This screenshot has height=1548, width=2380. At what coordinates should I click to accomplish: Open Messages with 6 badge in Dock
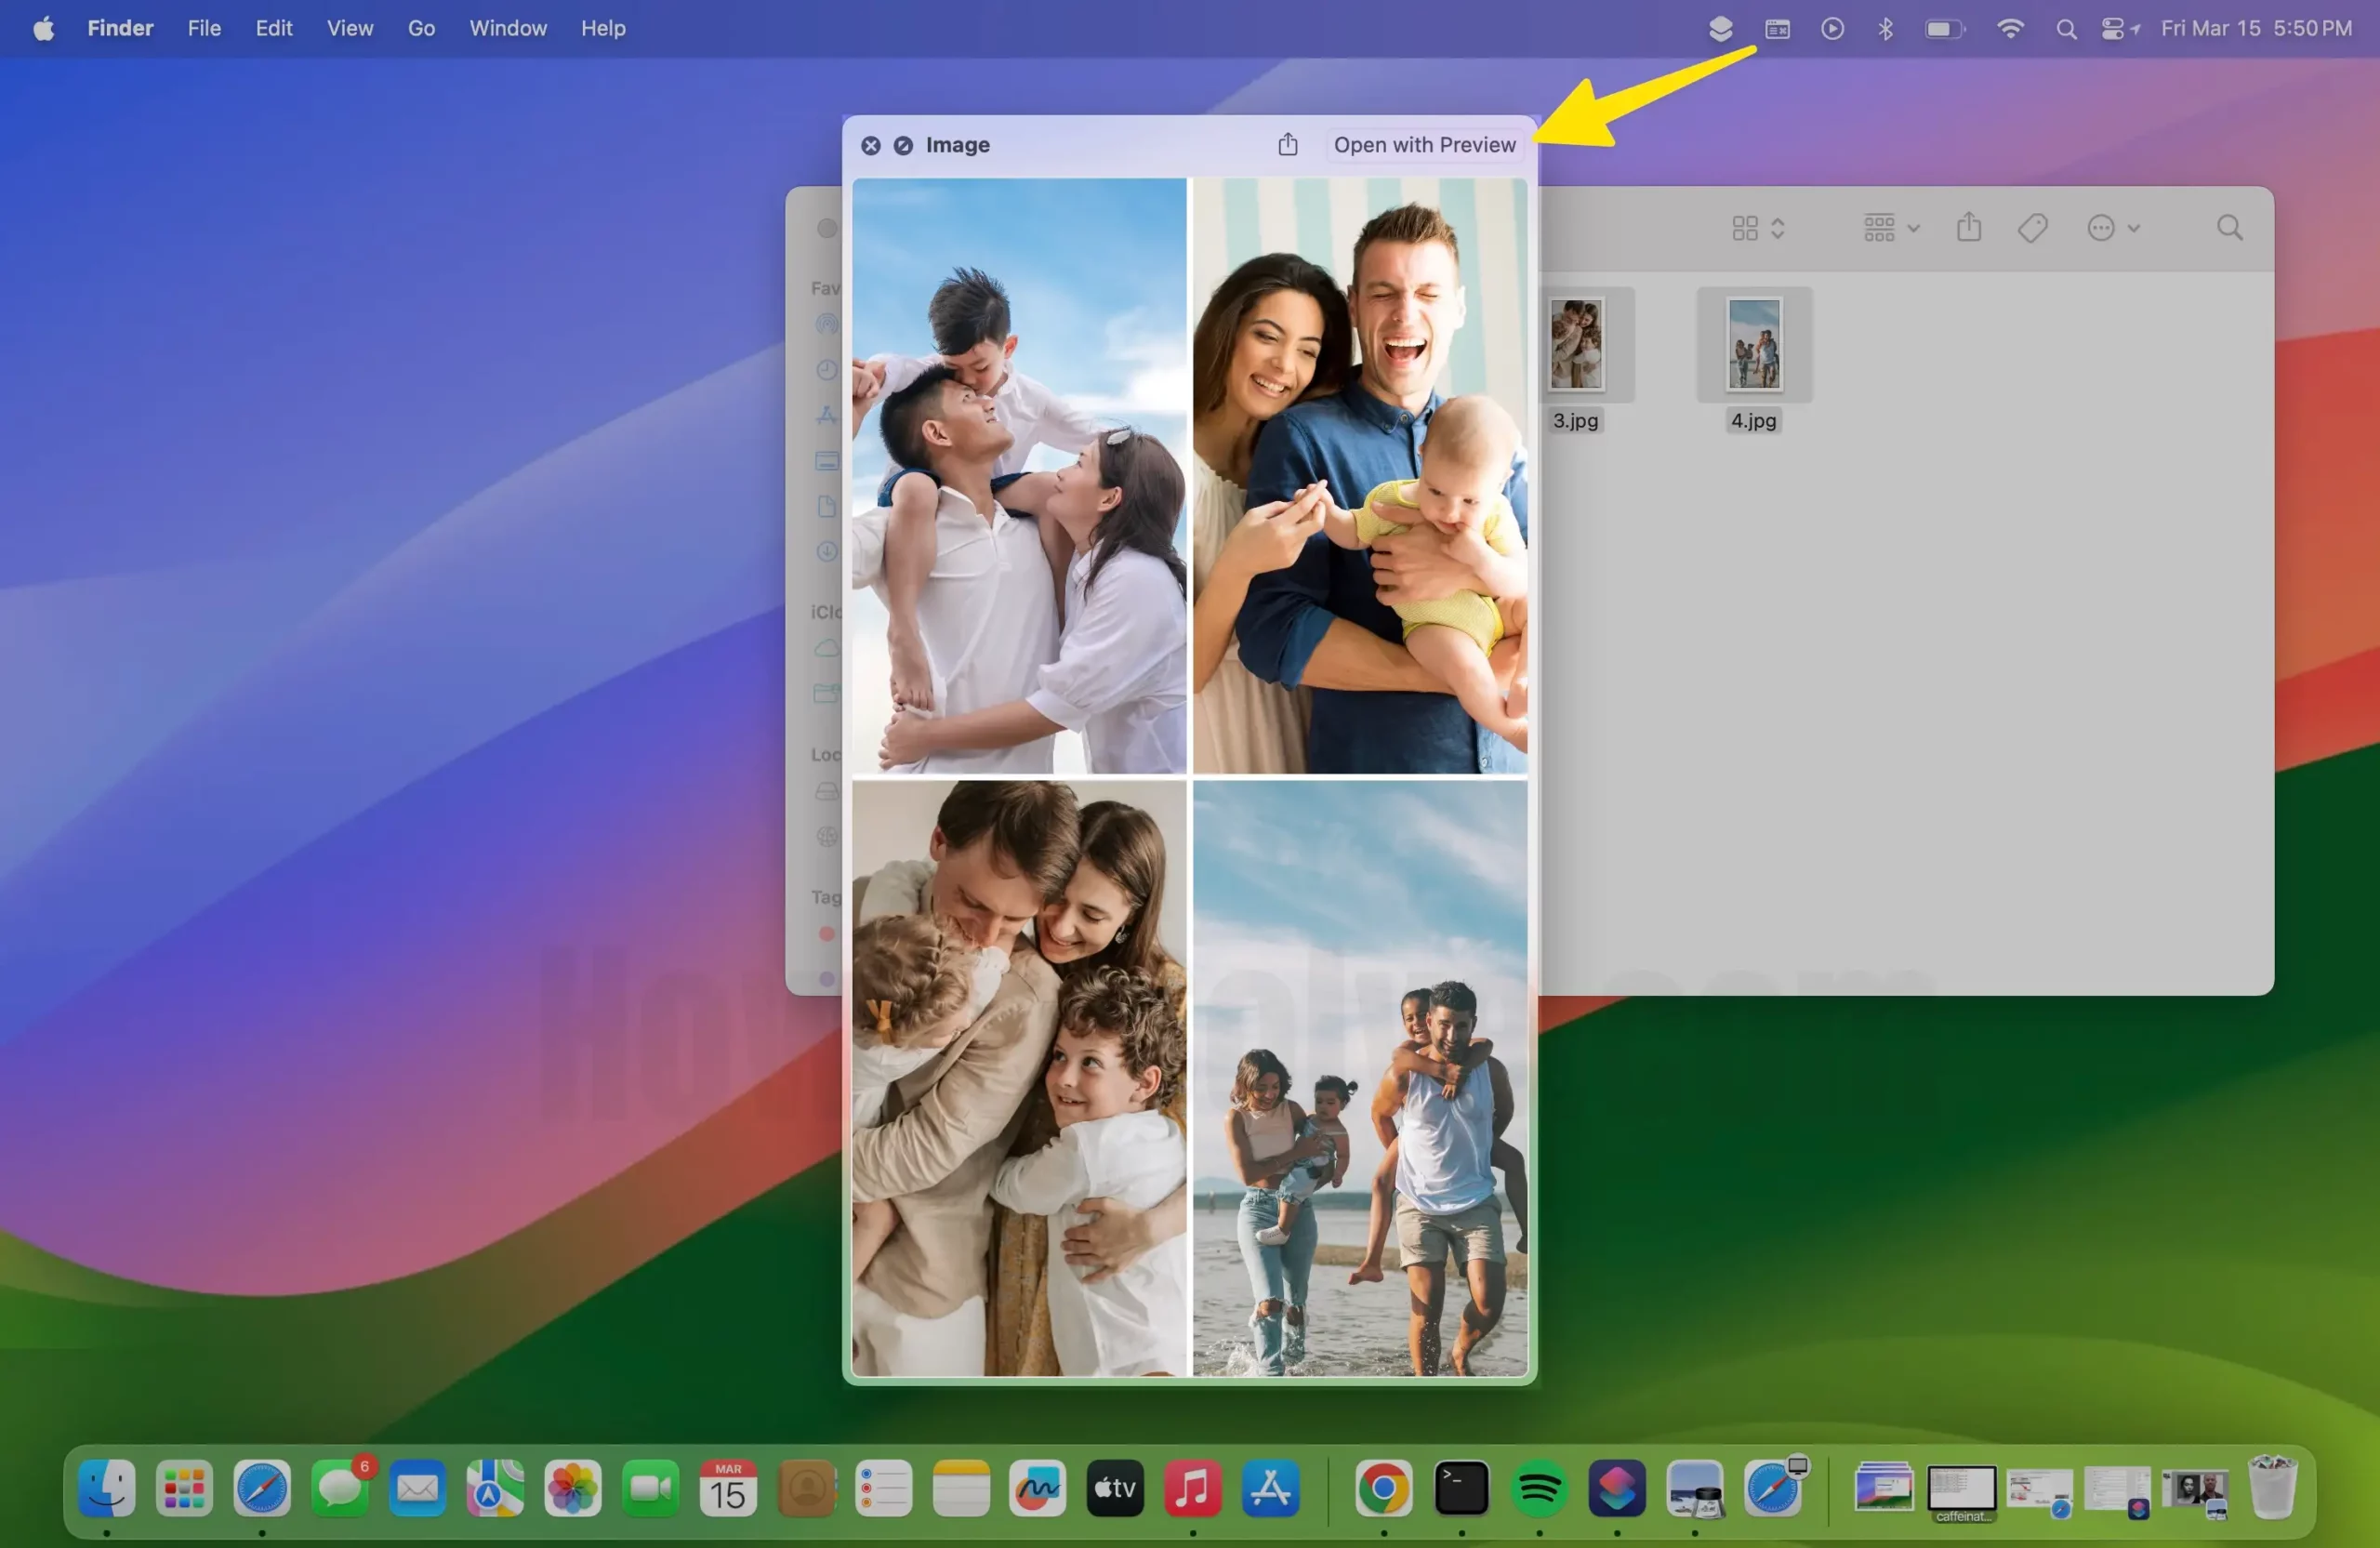coord(340,1488)
